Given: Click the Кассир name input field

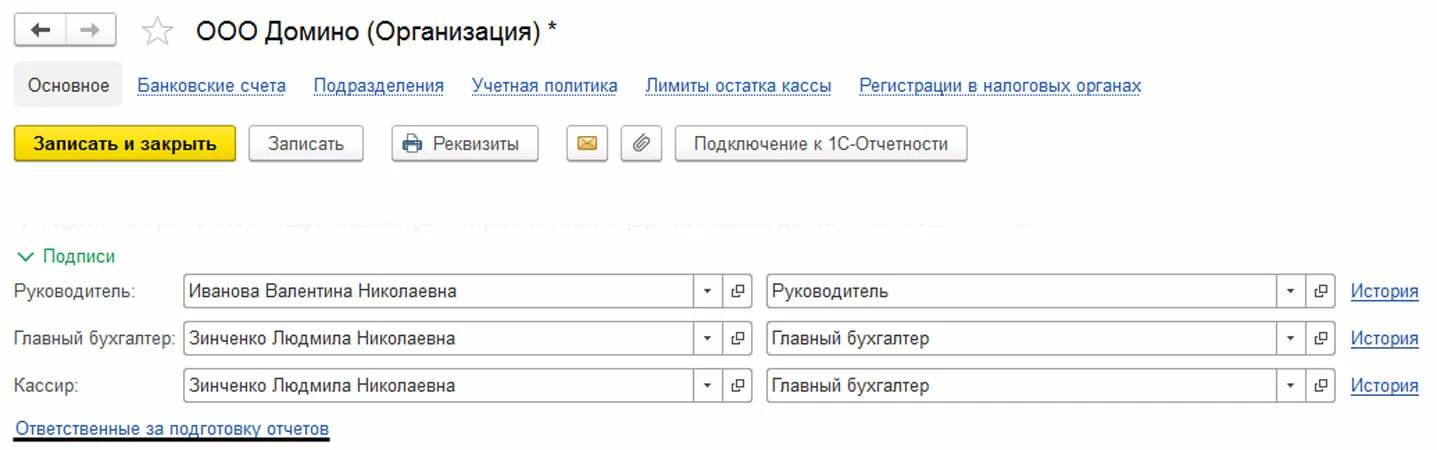Looking at the screenshot, I should click(x=438, y=386).
